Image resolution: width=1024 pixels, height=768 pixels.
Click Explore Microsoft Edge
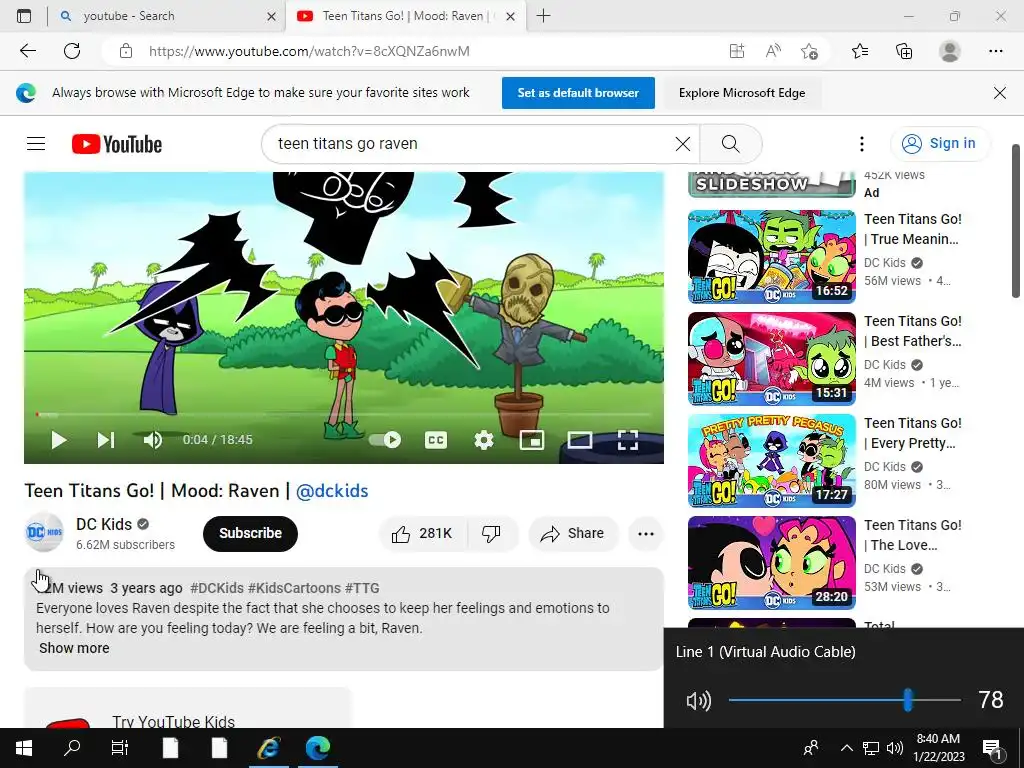pyautogui.click(x=742, y=93)
